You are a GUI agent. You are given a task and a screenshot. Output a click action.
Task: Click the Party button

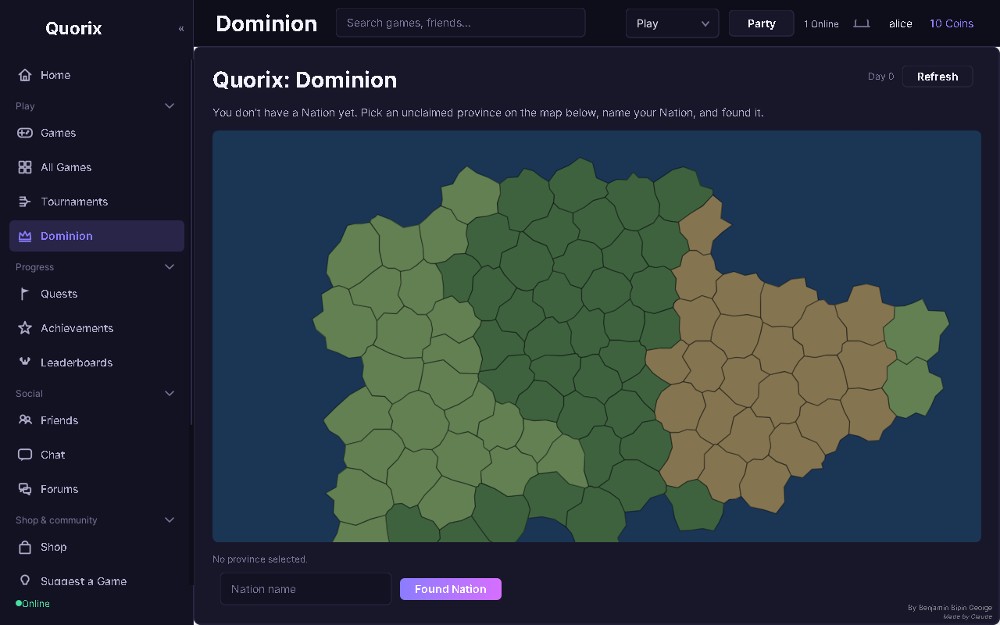coord(761,24)
